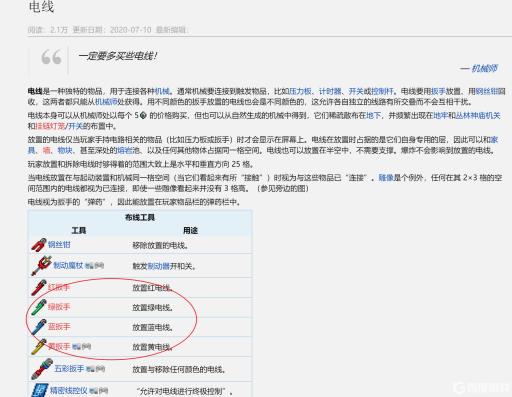Click the 工具 column header
The height and width of the screenshot is (397, 512).
click(x=79, y=230)
